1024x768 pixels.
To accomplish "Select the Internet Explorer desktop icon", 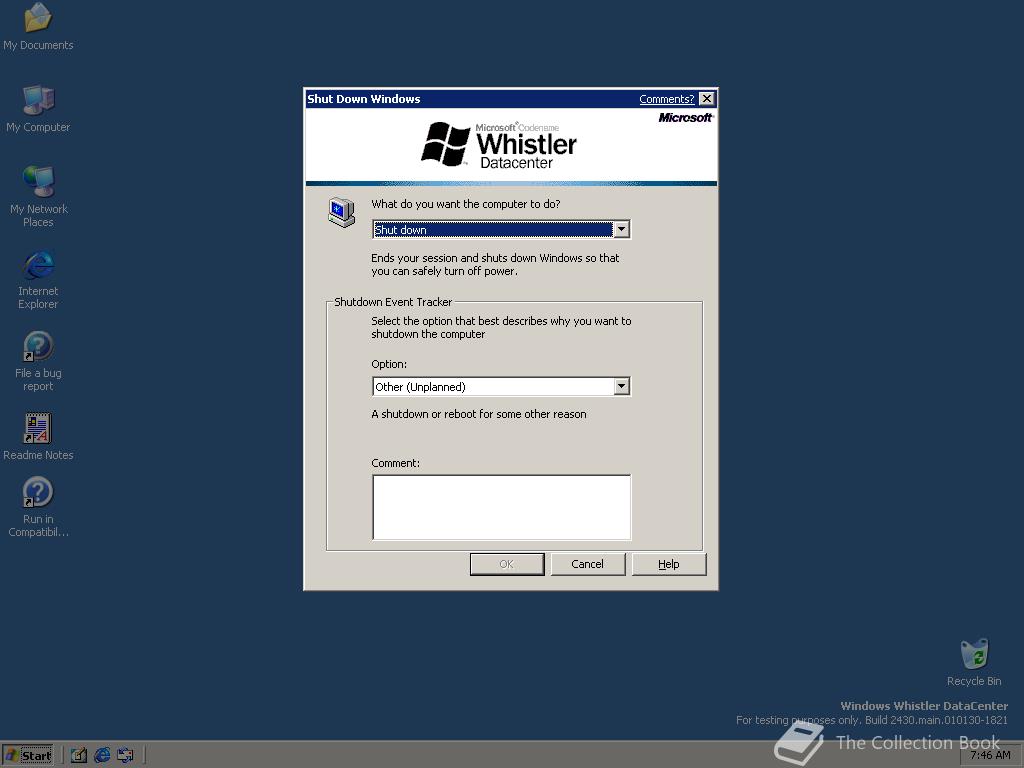I will (38, 279).
